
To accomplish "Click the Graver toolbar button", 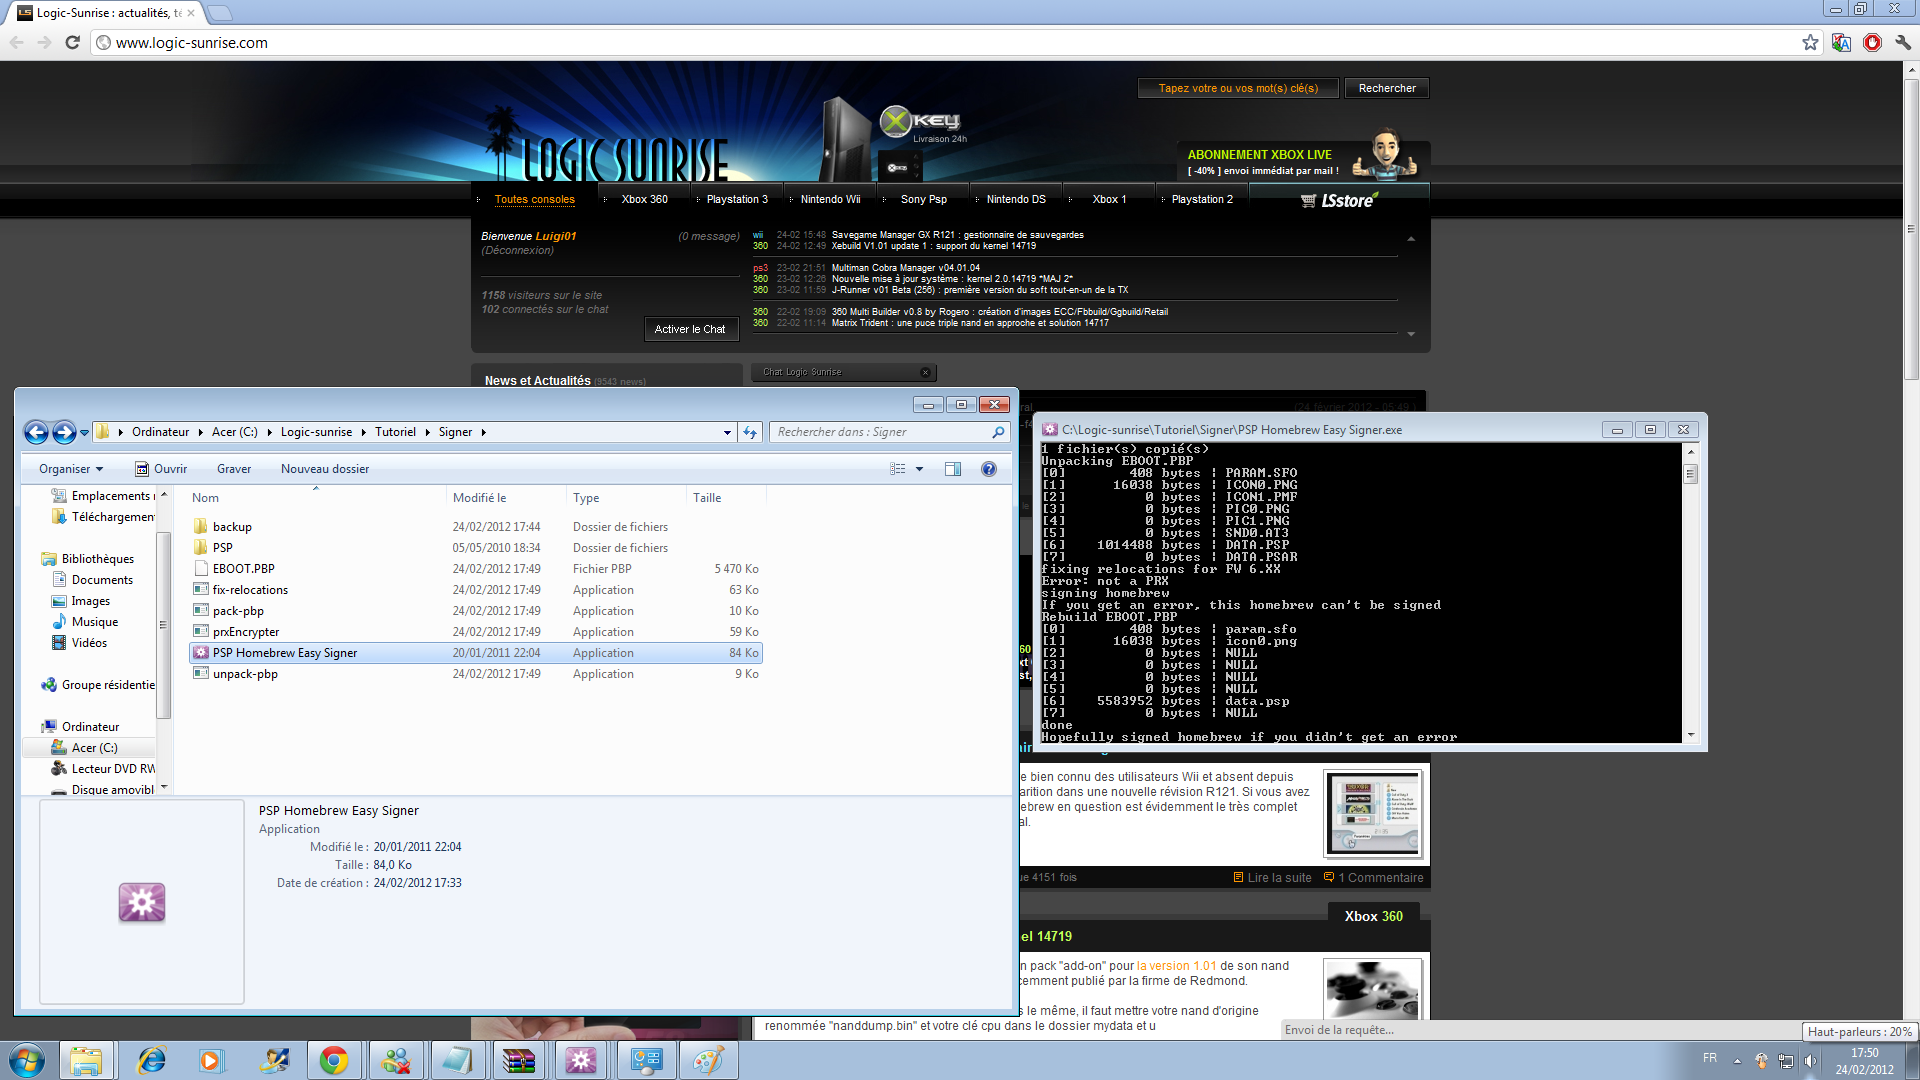I will point(234,469).
